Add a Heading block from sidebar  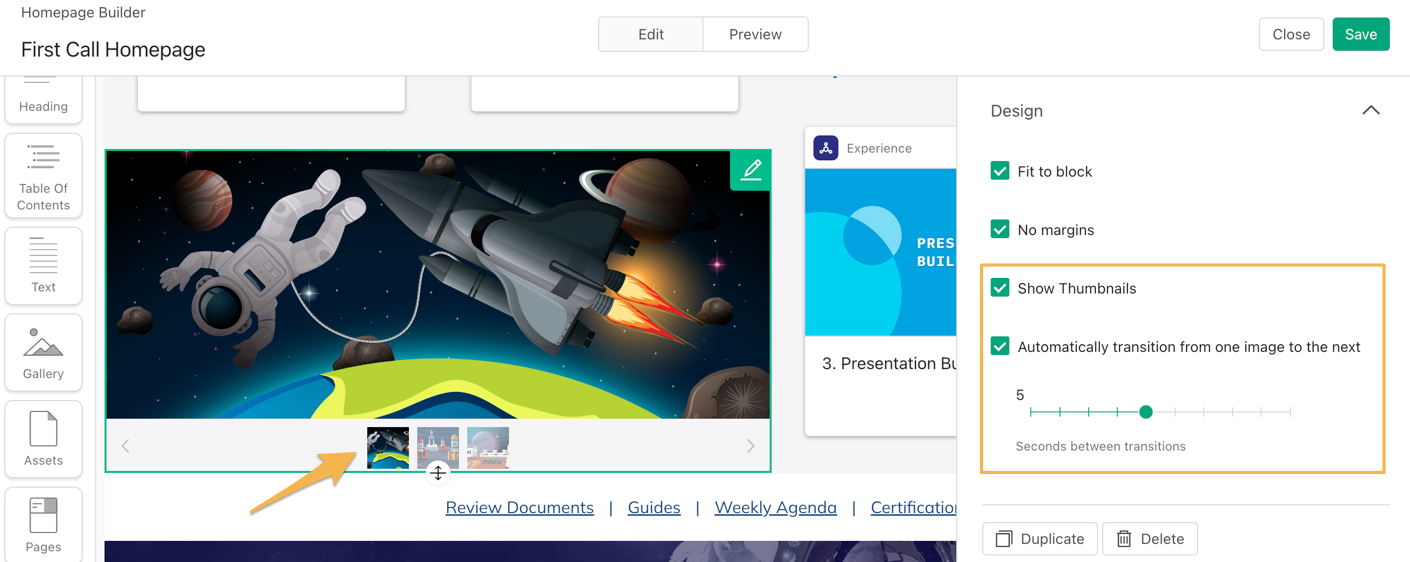tap(43, 100)
